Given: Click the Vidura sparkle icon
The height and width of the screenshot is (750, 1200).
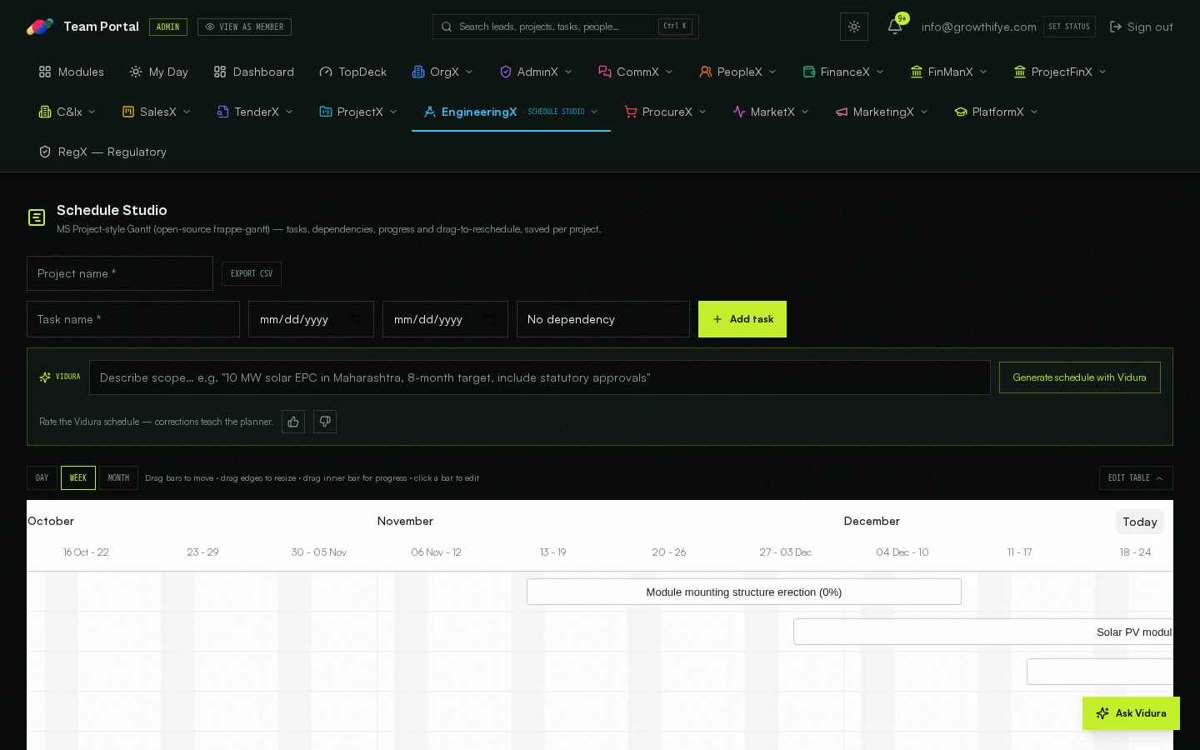Looking at the screenshot, I should tap(45, 377).
